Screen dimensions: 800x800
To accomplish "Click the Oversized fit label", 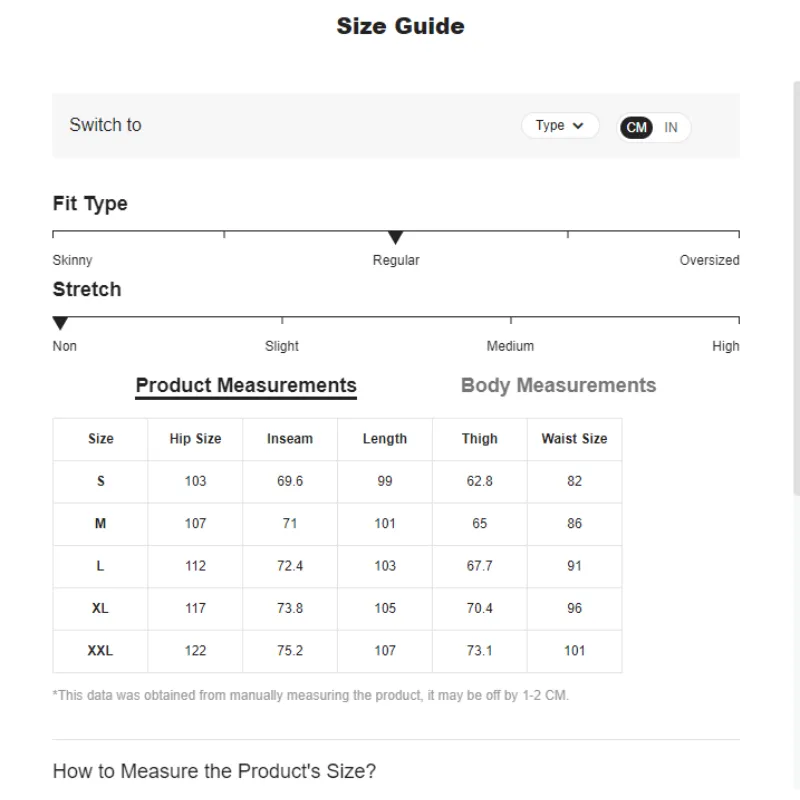I will (x=709, y=260).
